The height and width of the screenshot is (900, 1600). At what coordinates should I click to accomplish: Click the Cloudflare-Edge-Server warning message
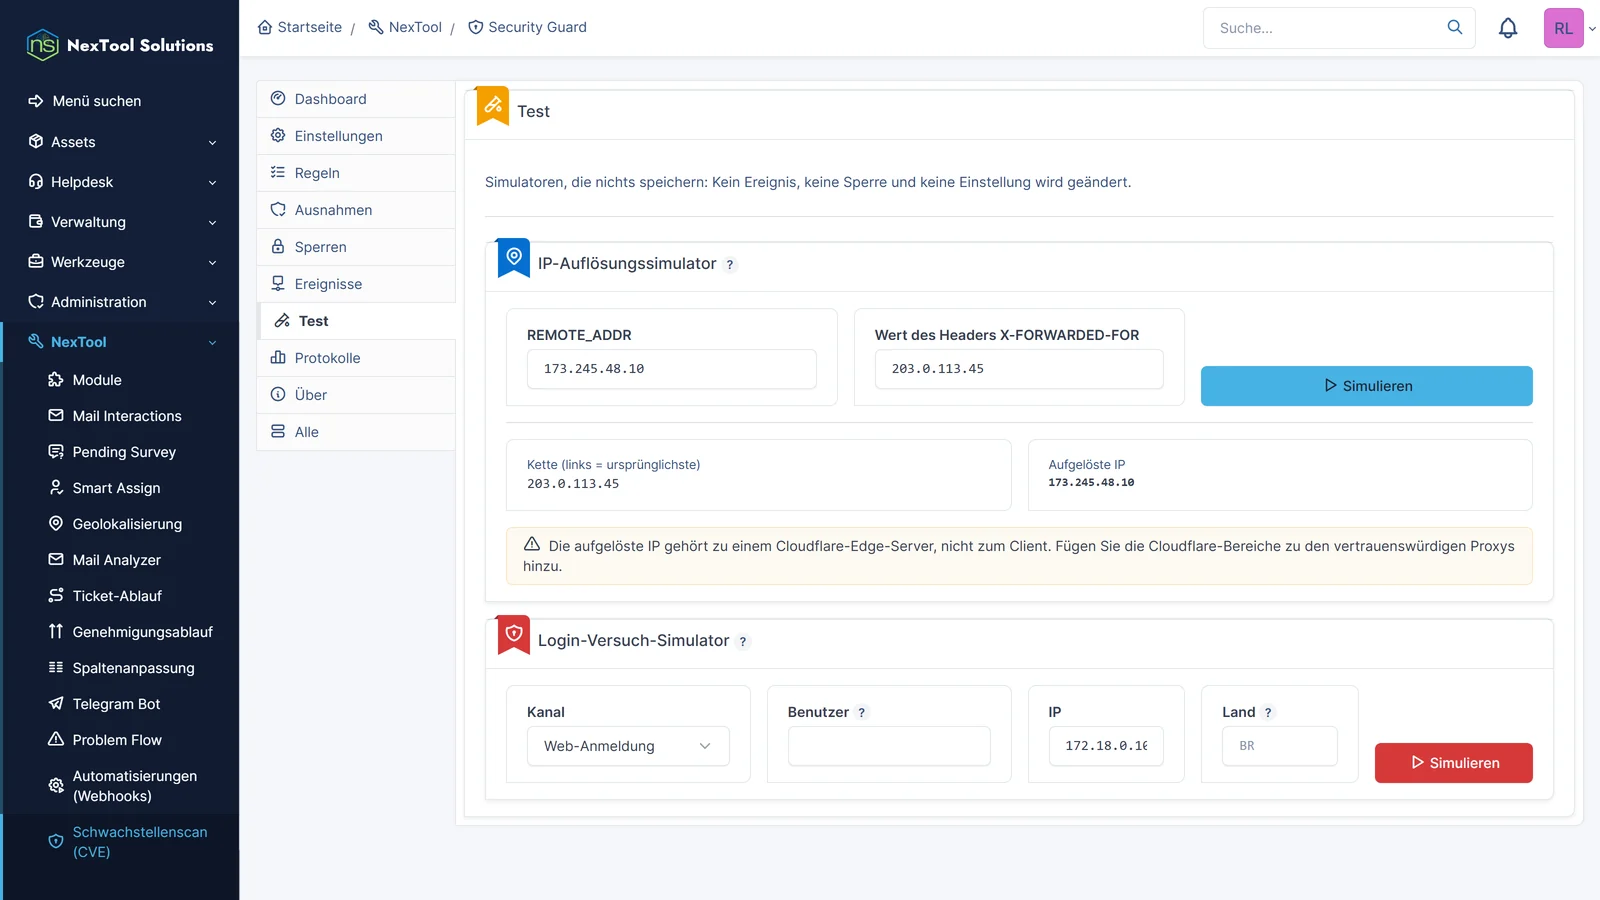1019,556
